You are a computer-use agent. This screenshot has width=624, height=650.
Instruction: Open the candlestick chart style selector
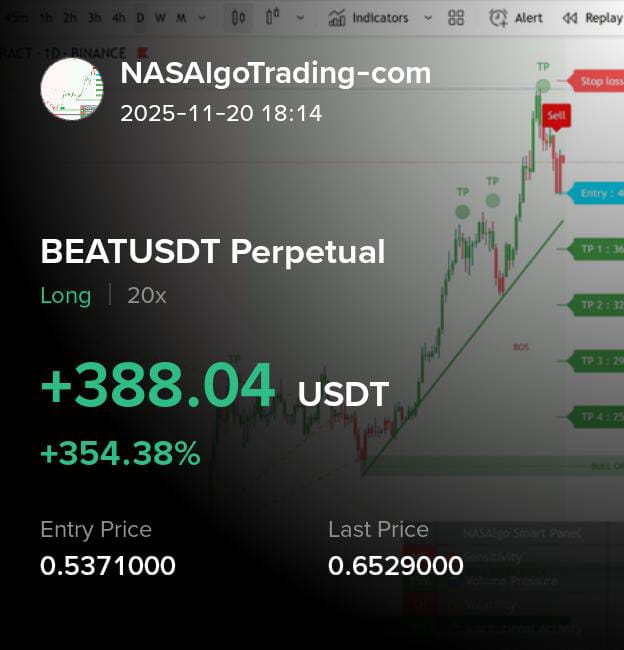238,18
